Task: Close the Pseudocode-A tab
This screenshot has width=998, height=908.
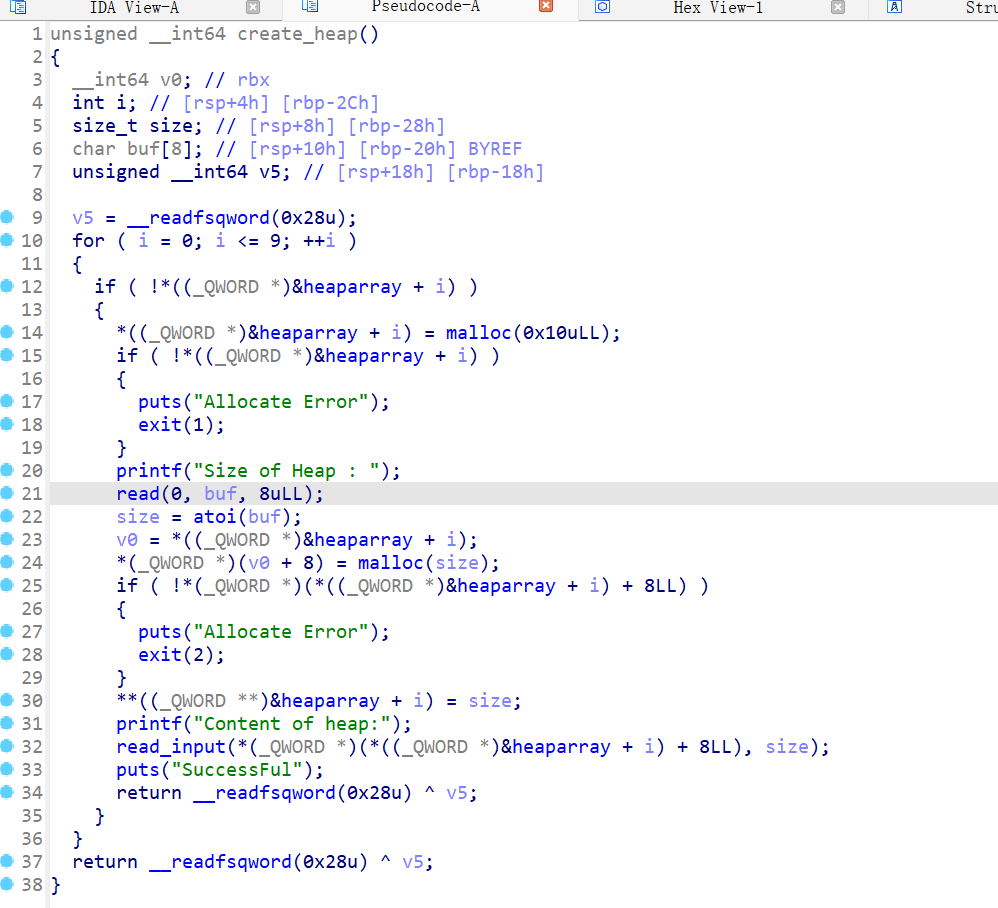Action: point(545,8)
